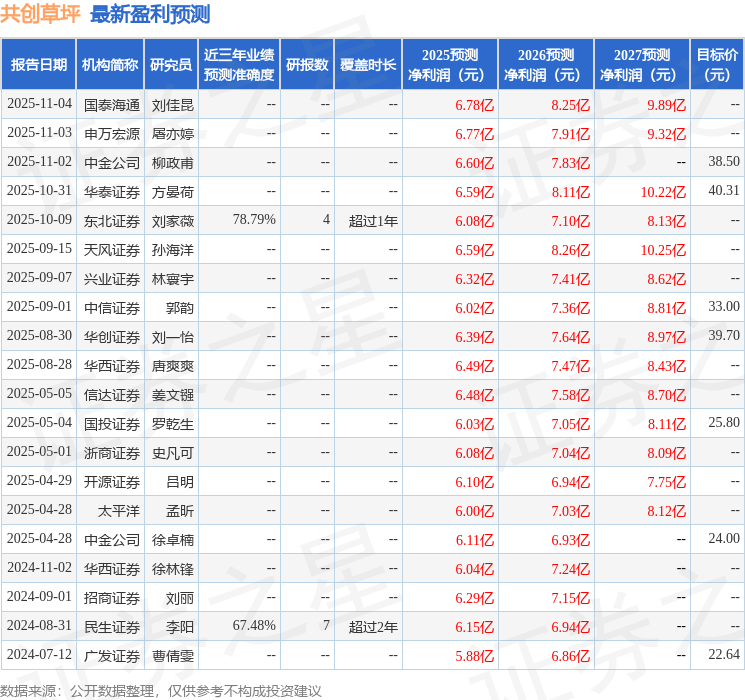Screen dimensions: 745x700
Task: Click analyst name 屠亦婷
Action: tap(173, 134)
